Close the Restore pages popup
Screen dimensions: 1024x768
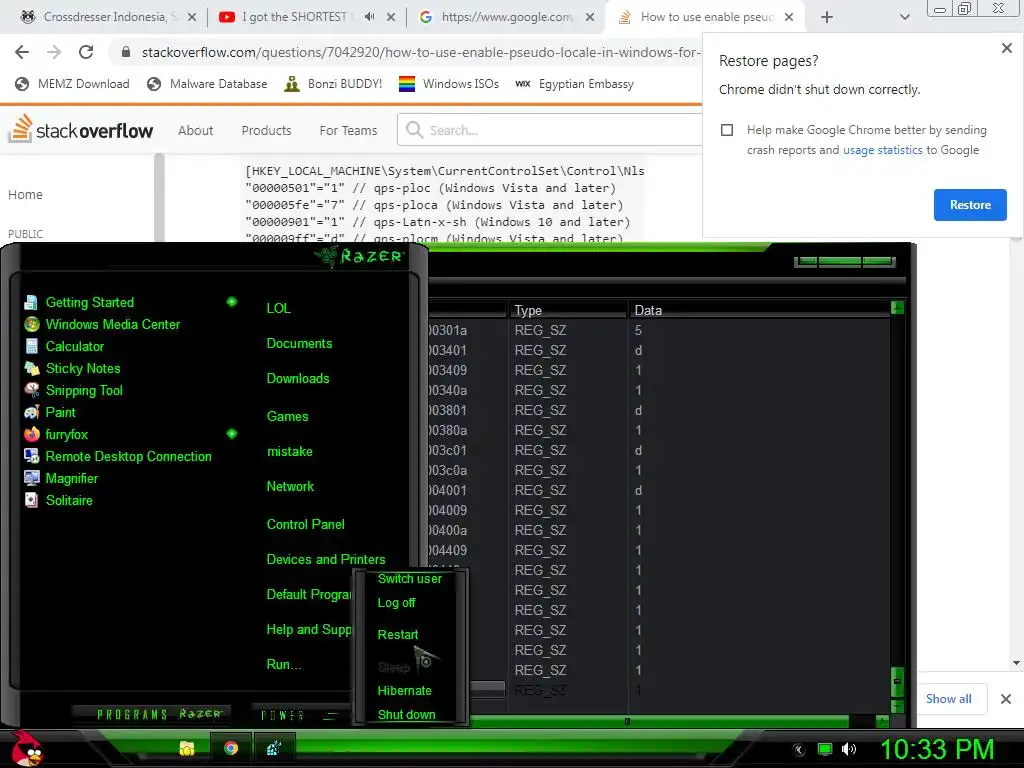1006,48
